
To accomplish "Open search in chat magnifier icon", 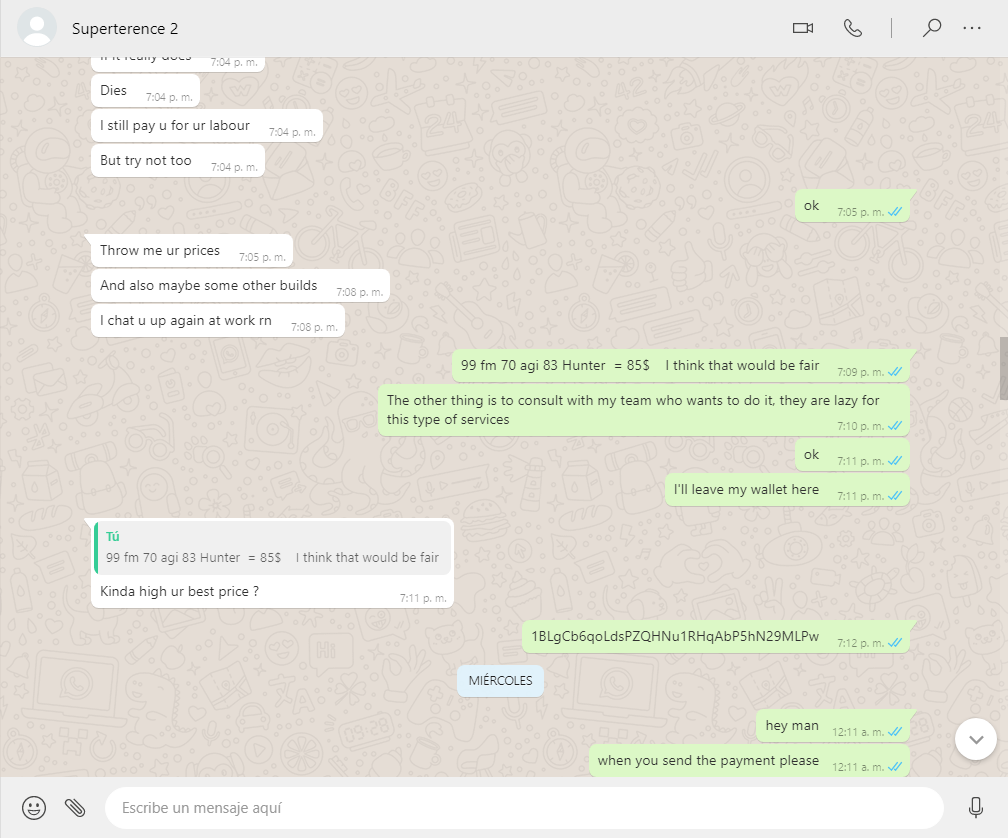I will click(x=932, y=28).
